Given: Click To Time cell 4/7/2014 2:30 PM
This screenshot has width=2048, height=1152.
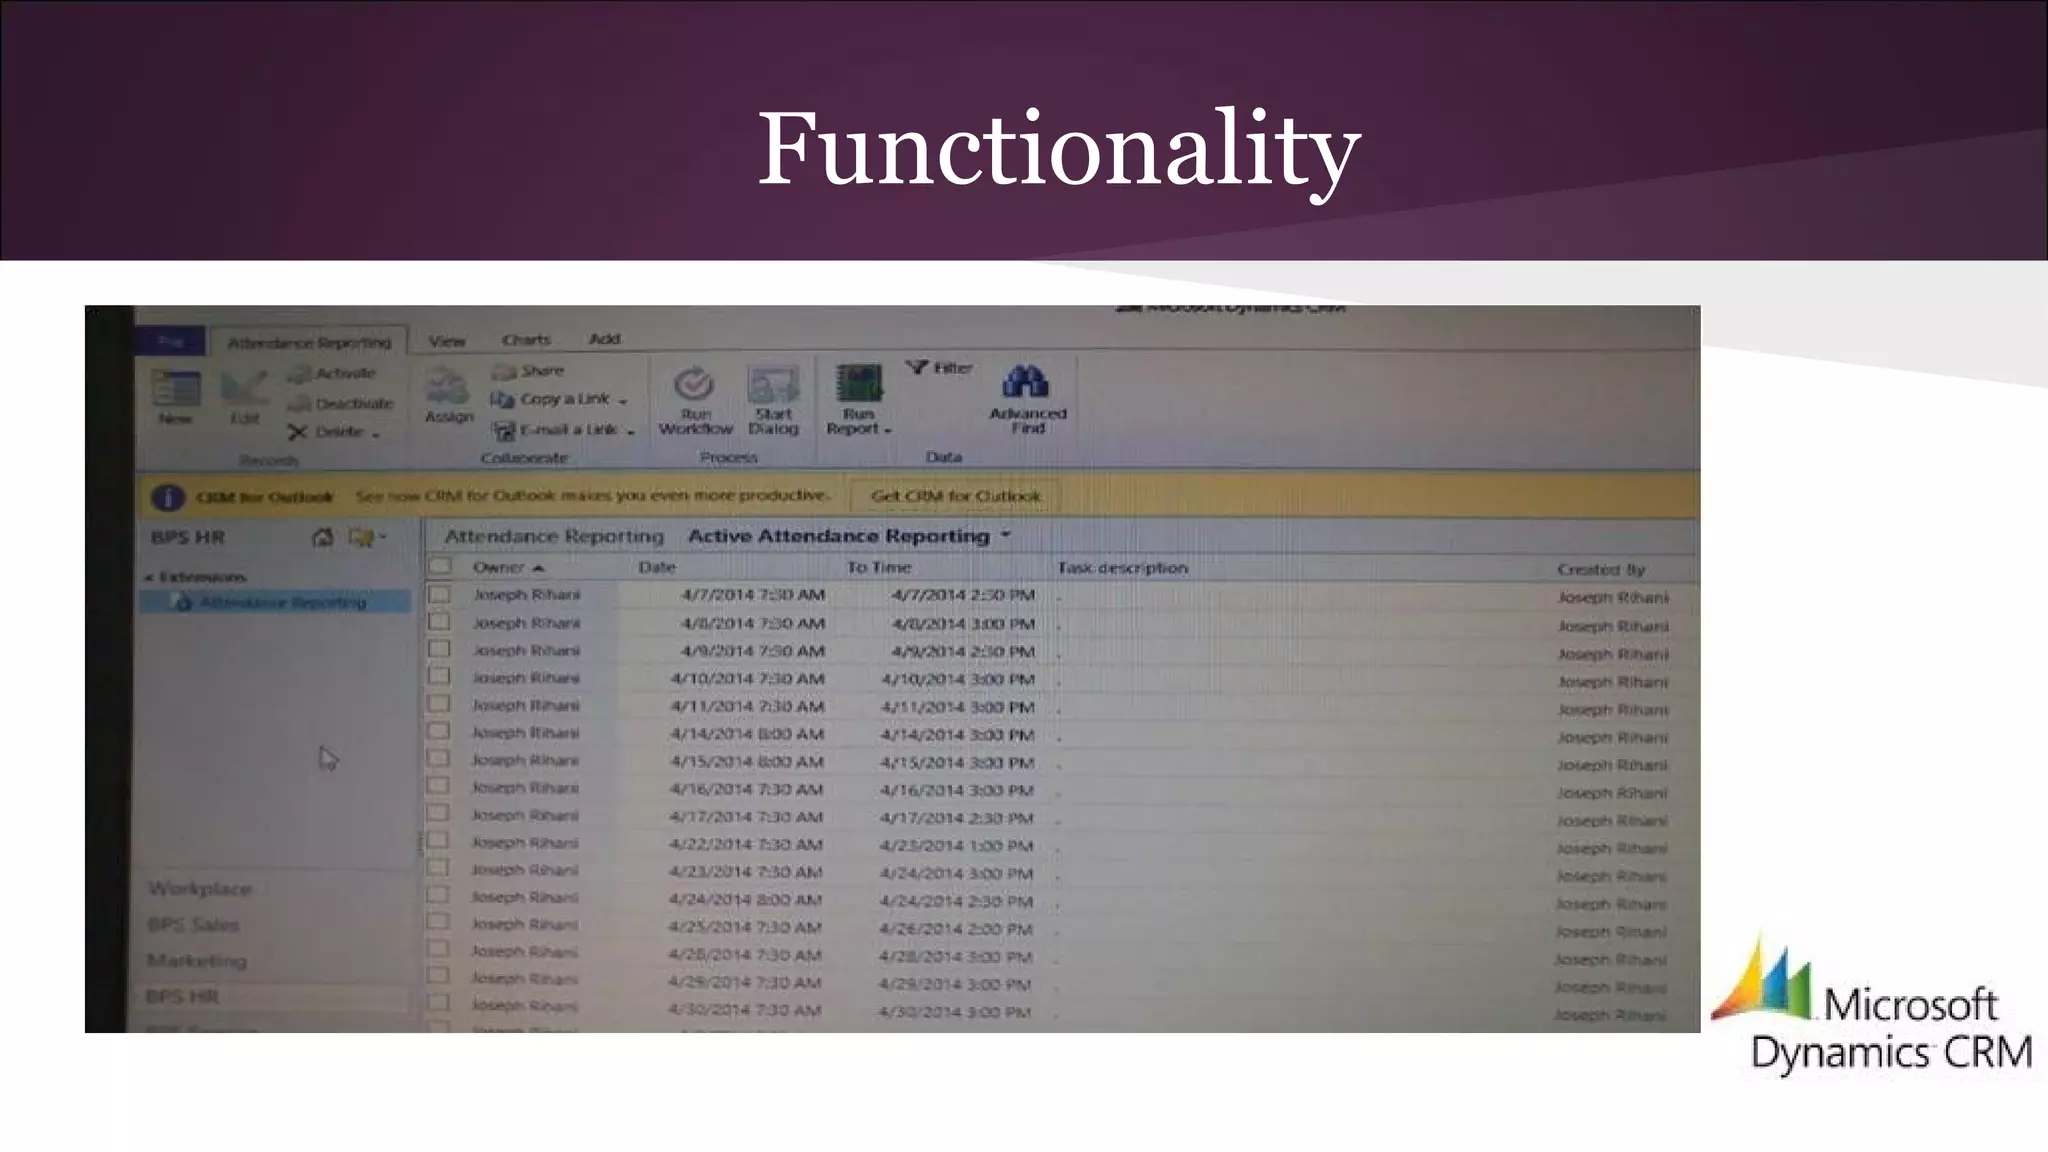Looking at the screenshot, I should point(963,595).
